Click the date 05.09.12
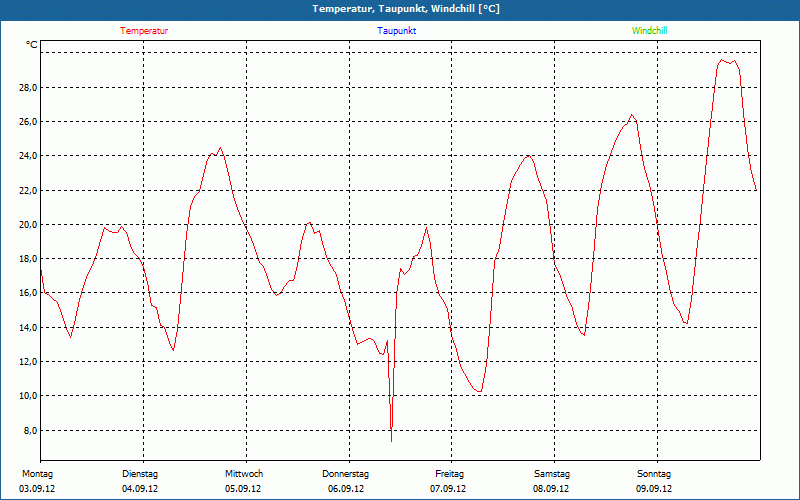The width and height of the screenshot is (800, 500). 243,489
